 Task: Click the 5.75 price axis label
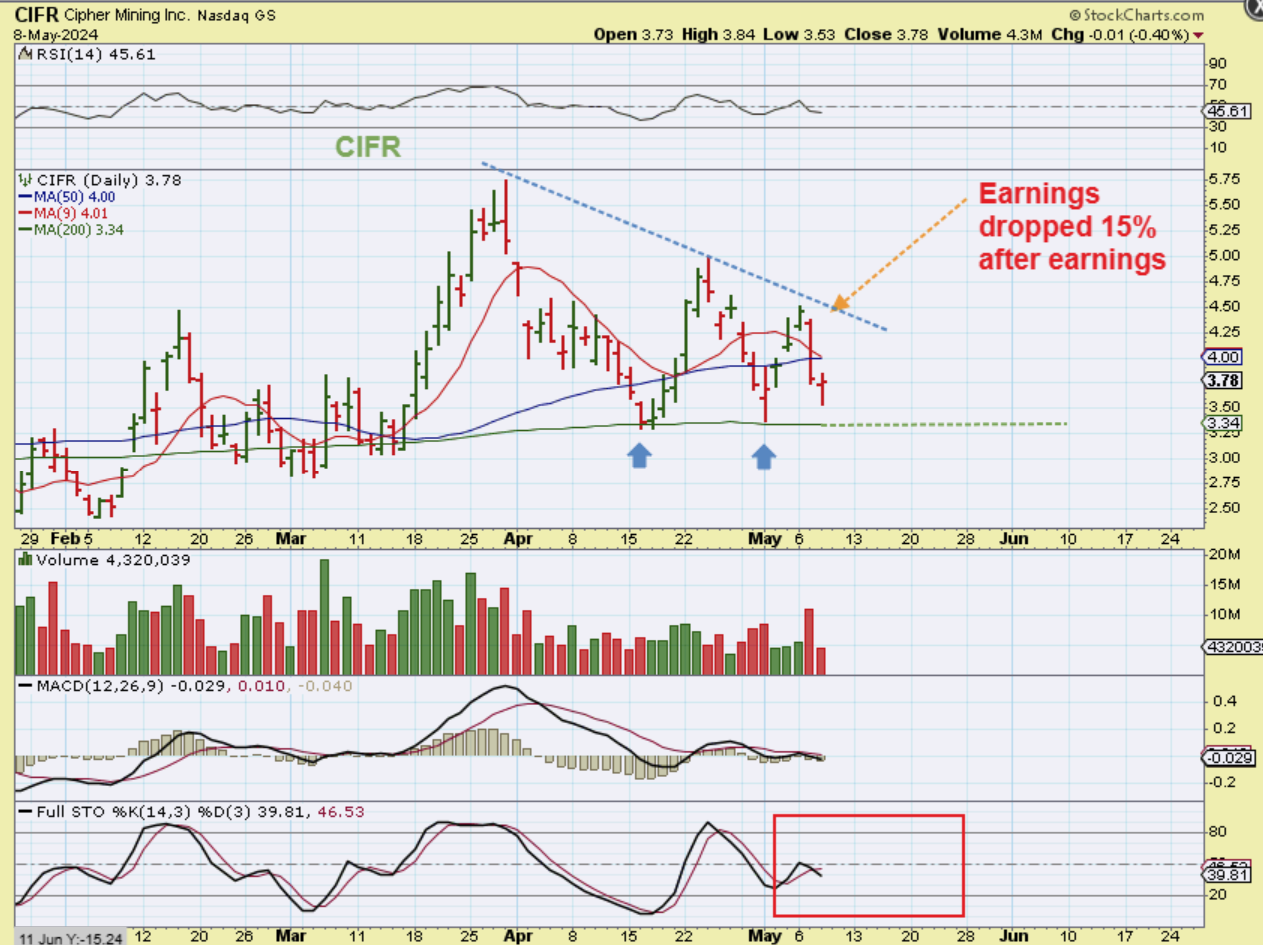point(1224,179)
